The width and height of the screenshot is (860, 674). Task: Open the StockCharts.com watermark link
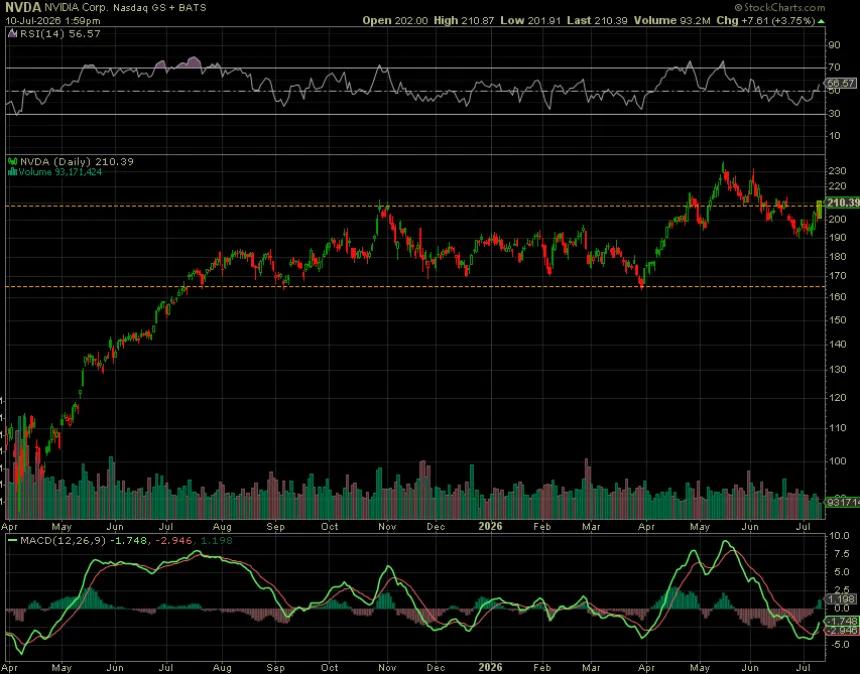779,7
